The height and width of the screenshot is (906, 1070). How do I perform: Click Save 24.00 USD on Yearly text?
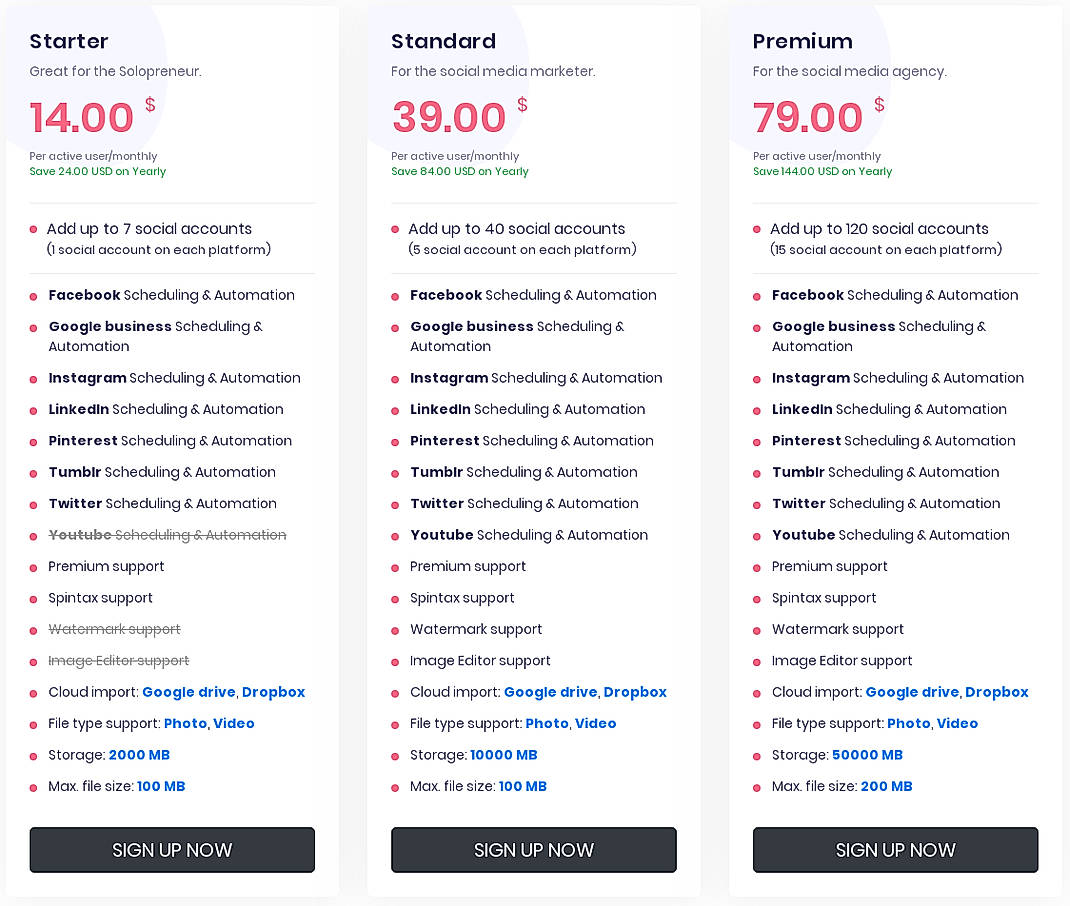pyautogui.click(x=98, y=171)
